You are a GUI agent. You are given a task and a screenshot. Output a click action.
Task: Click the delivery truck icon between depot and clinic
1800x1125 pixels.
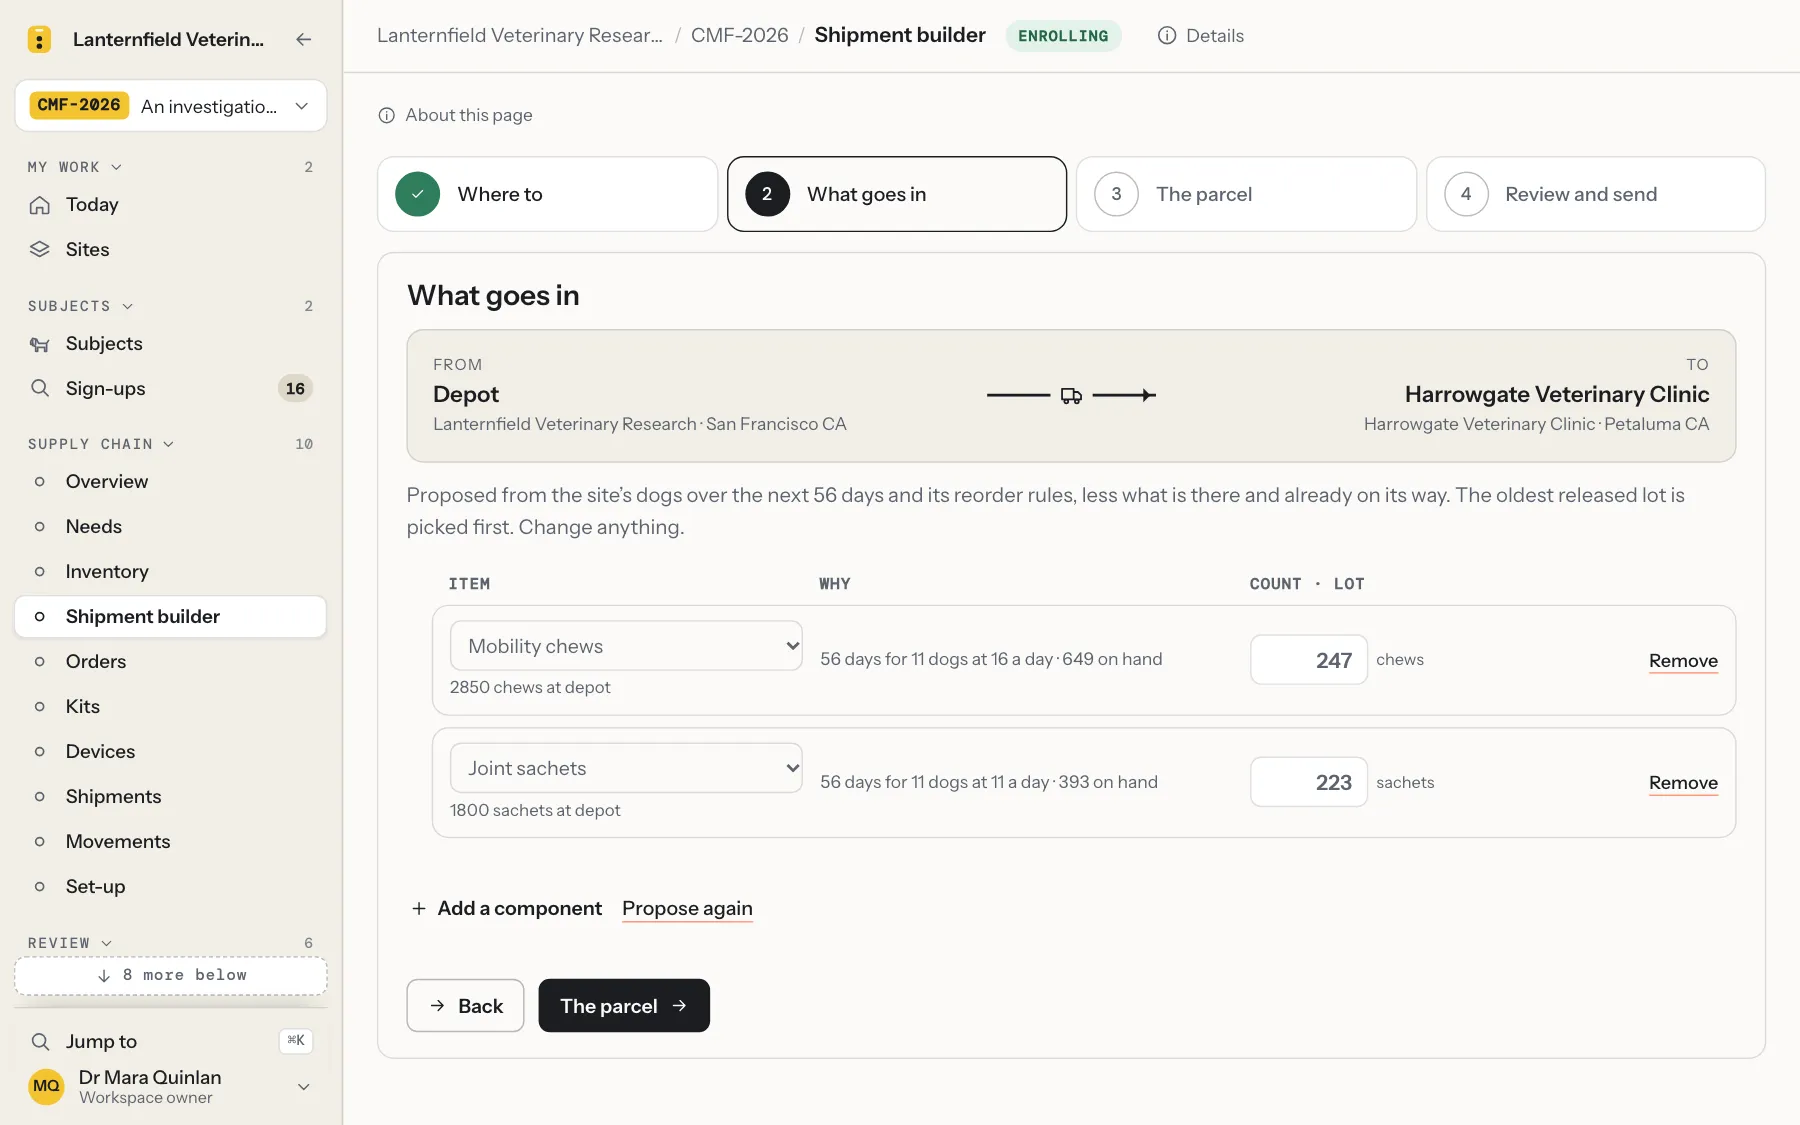point(1071,396)
